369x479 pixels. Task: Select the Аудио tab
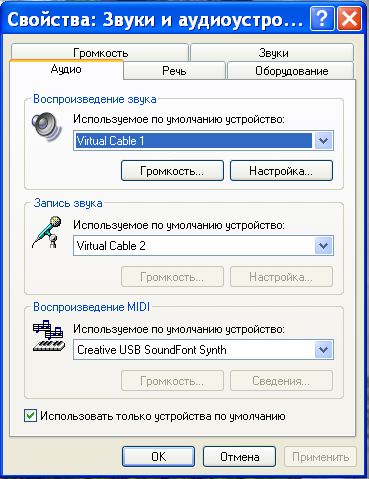66,69
